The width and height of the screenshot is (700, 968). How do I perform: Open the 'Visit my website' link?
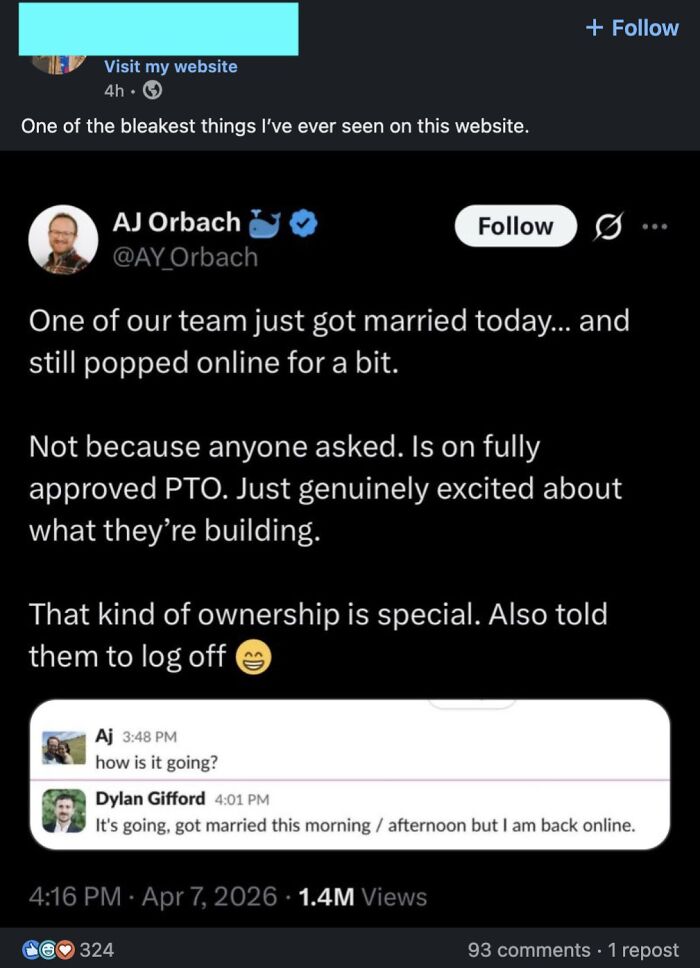pos(170,66)
